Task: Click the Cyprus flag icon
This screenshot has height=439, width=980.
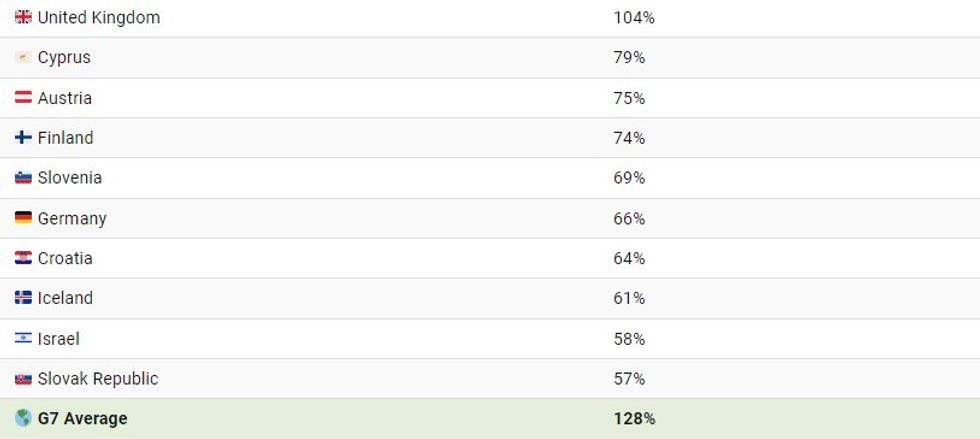Action: [x=23, y=58]
